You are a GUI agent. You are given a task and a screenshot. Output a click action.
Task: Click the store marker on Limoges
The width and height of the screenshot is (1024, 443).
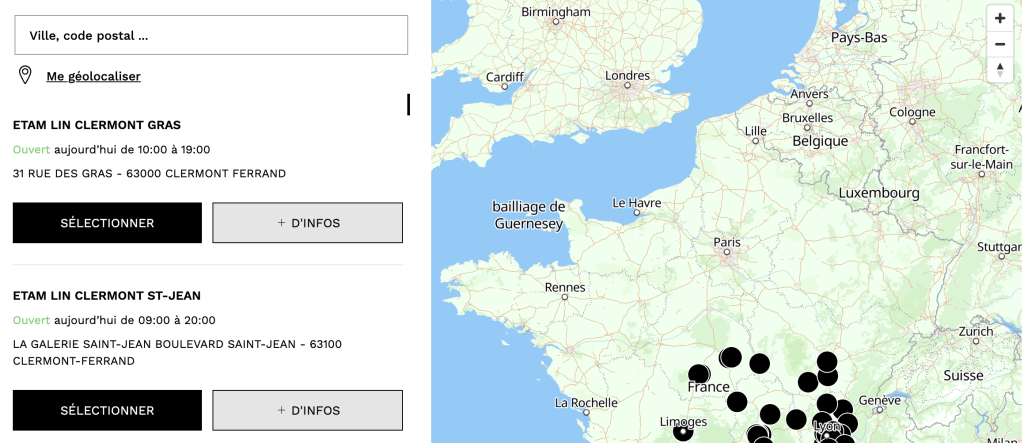[x=683, y=431]
